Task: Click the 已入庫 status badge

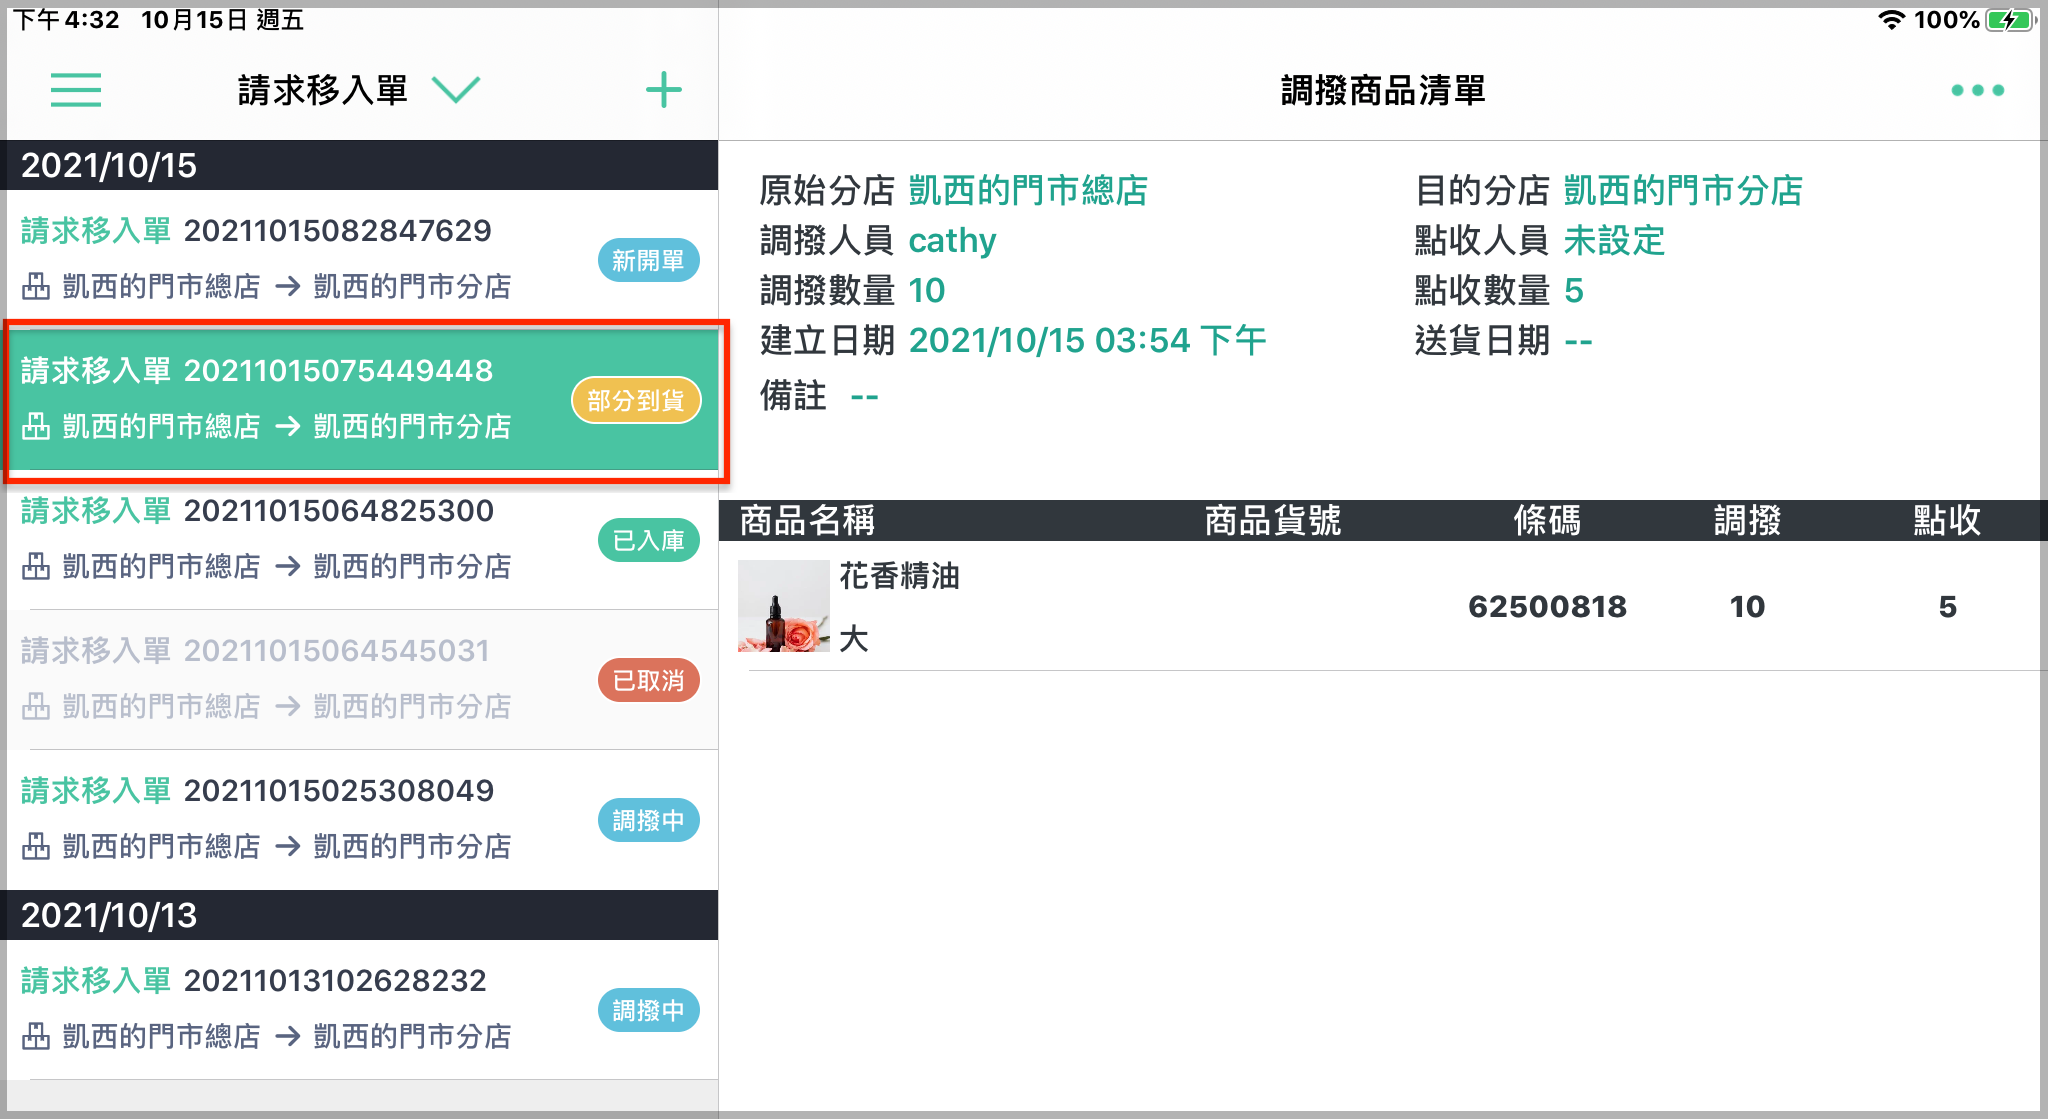Action: (x=648, y=540)
